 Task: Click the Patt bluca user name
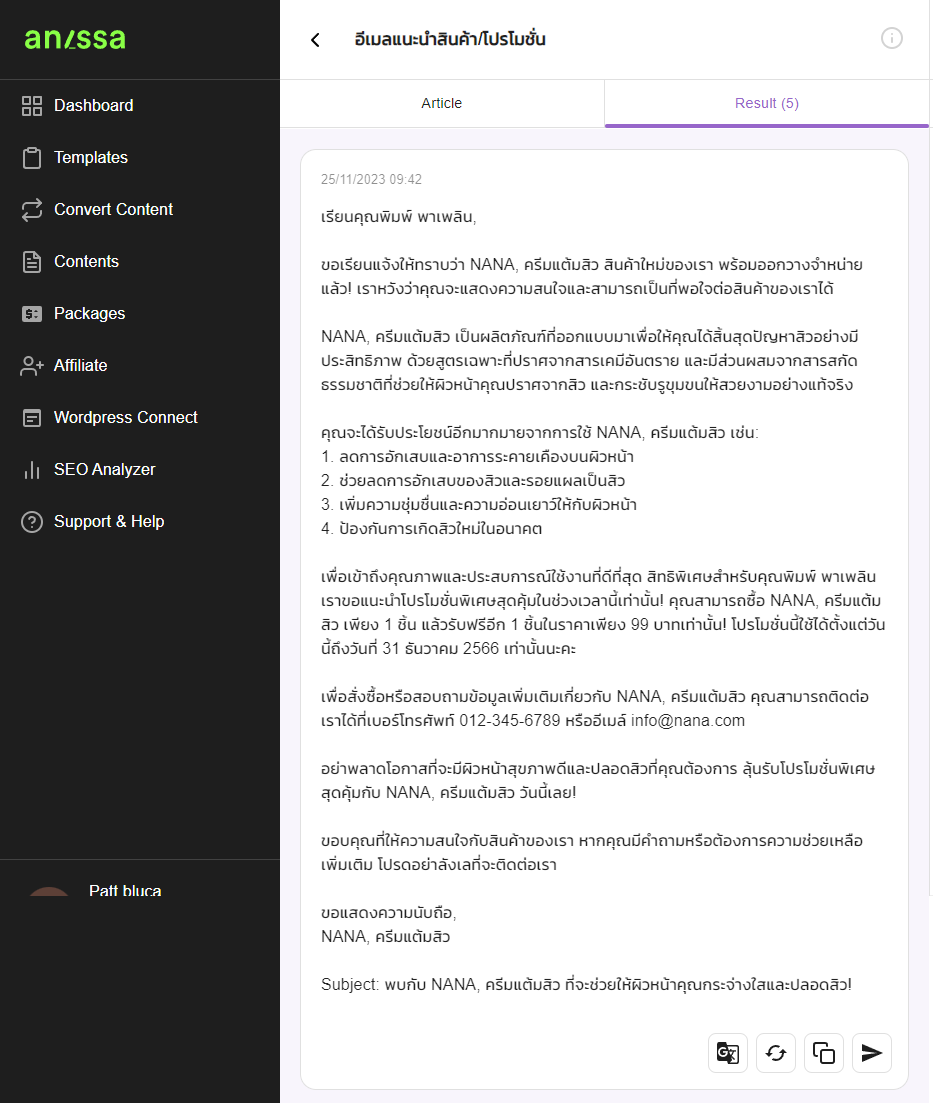(125, 891)
